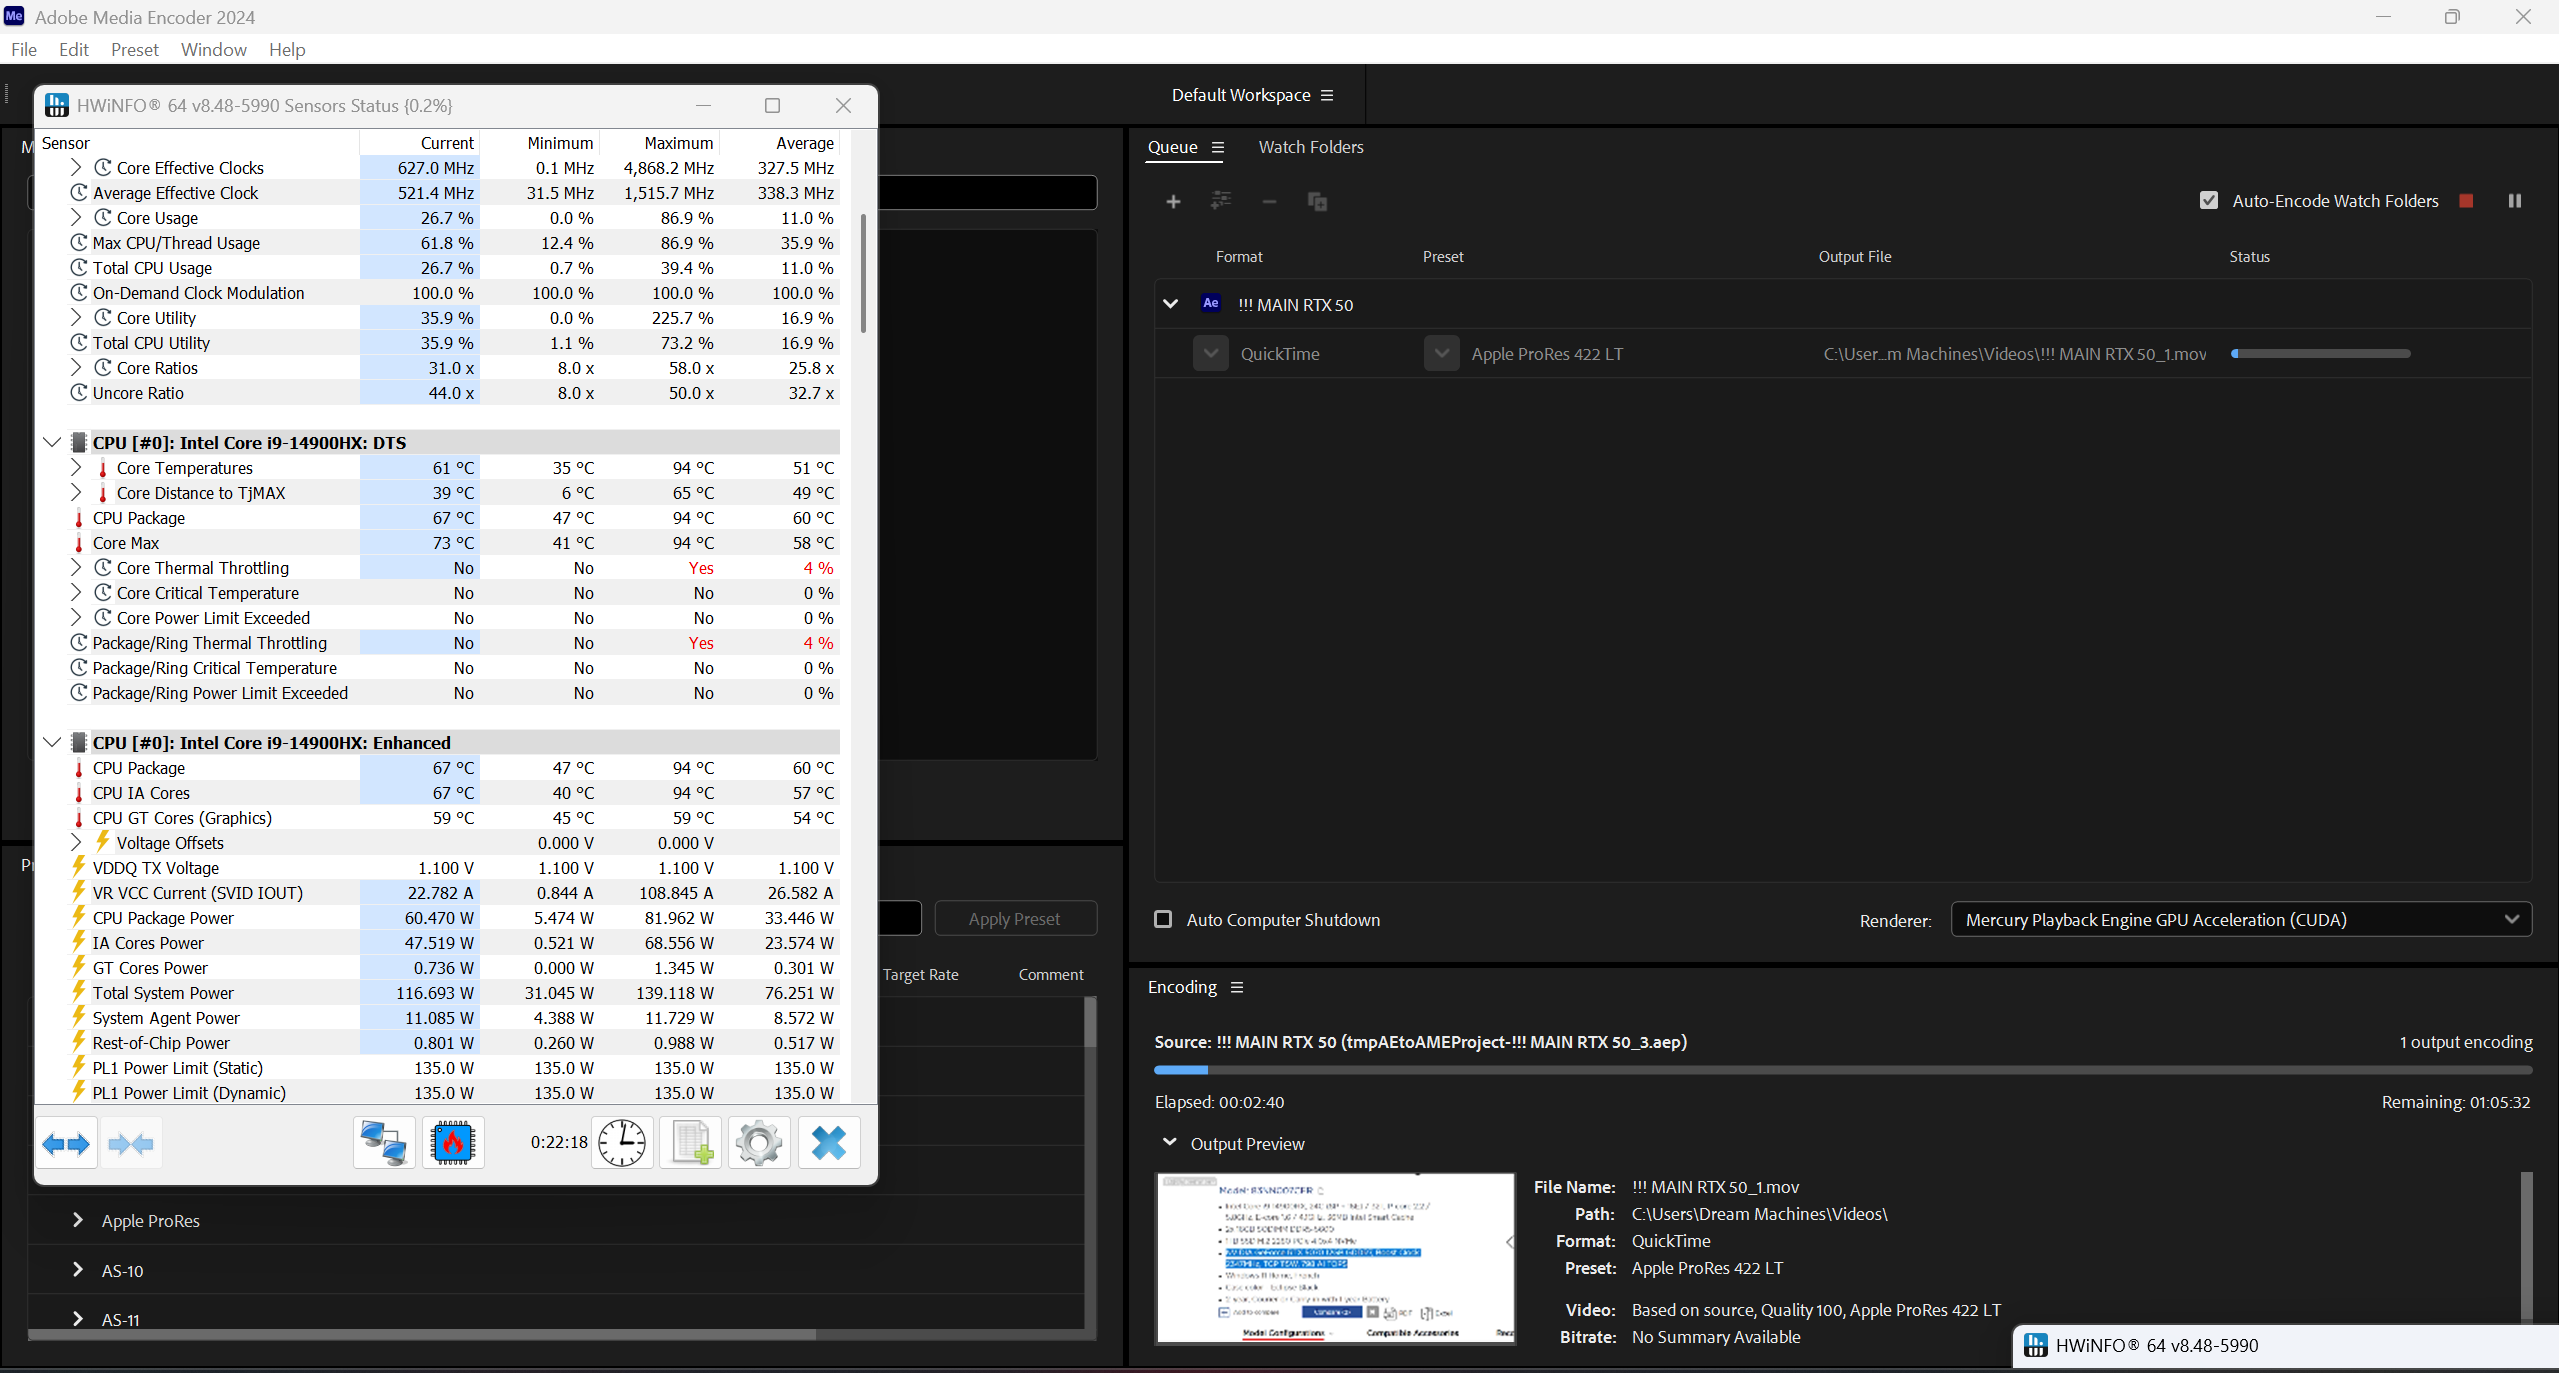Select the Default Workspace label

1241,95
